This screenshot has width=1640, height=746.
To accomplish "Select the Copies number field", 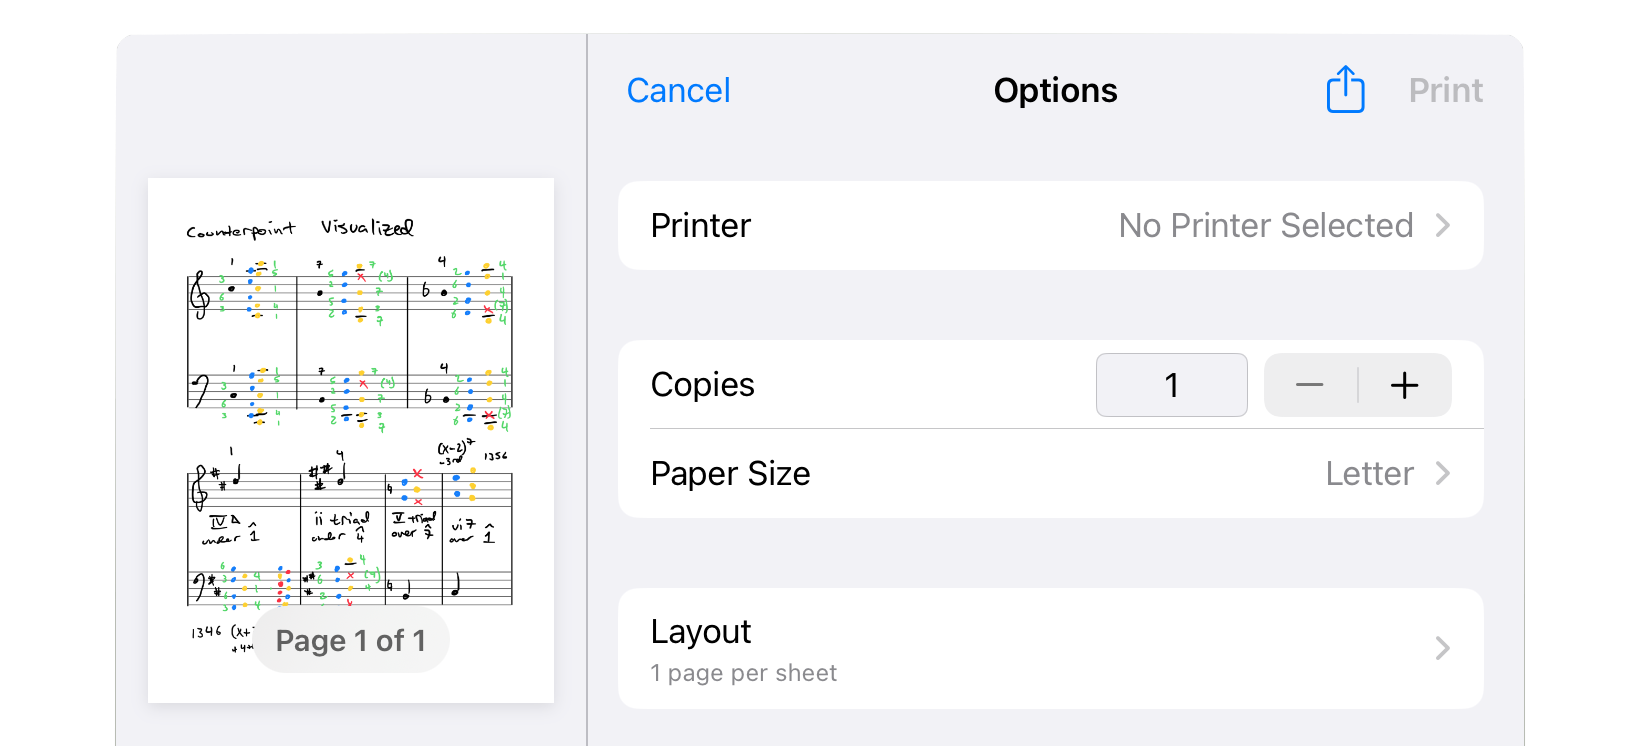I will [1172, 385].
